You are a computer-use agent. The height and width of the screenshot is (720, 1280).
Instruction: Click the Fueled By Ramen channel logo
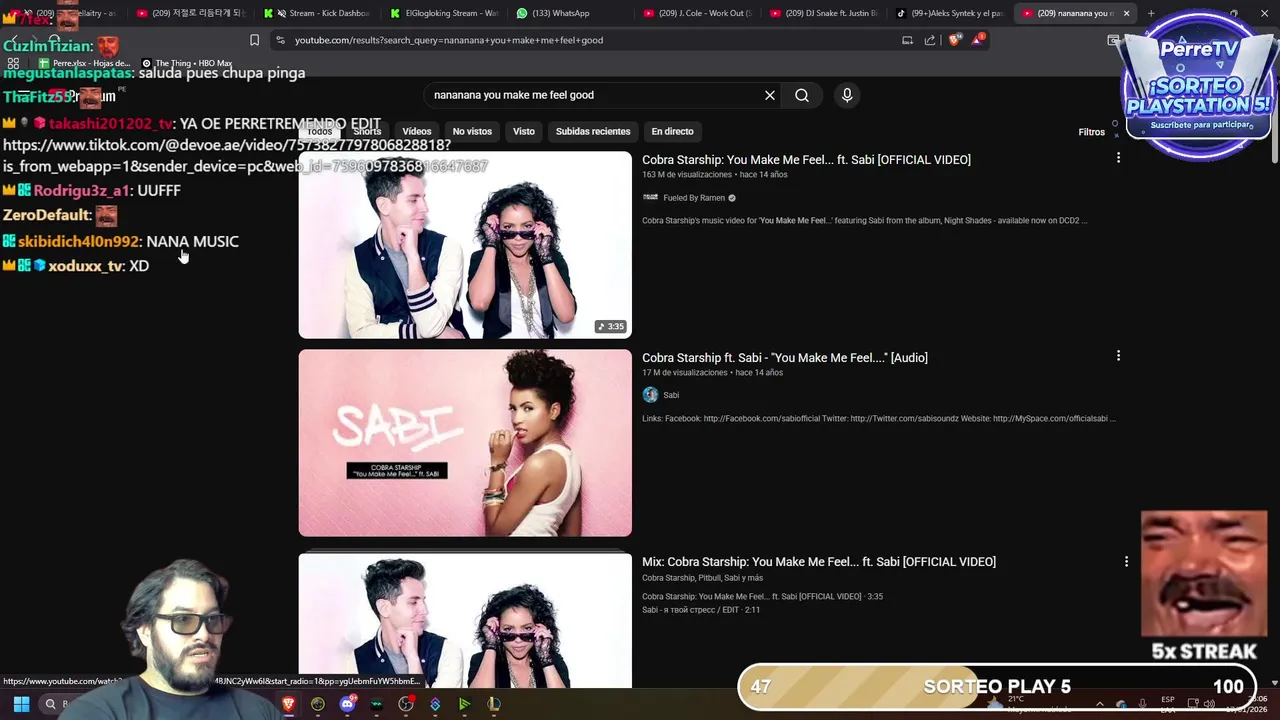[x=650, y=198]
